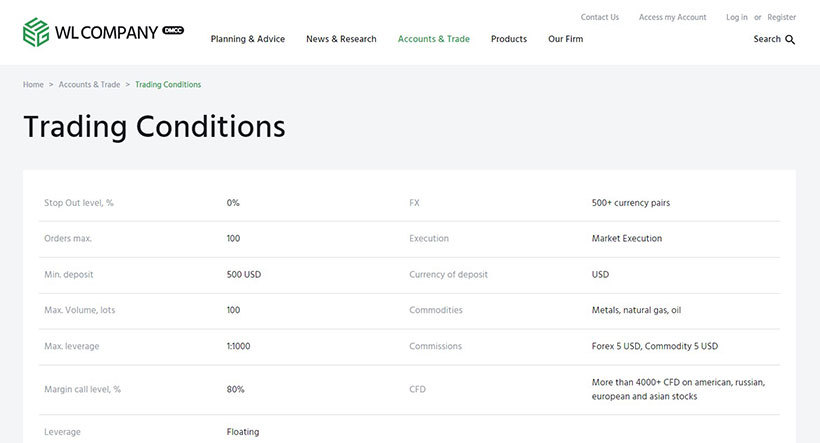Click the '0%' stop out value
This screenshot has width=820, height=443.
coord(233,203)
